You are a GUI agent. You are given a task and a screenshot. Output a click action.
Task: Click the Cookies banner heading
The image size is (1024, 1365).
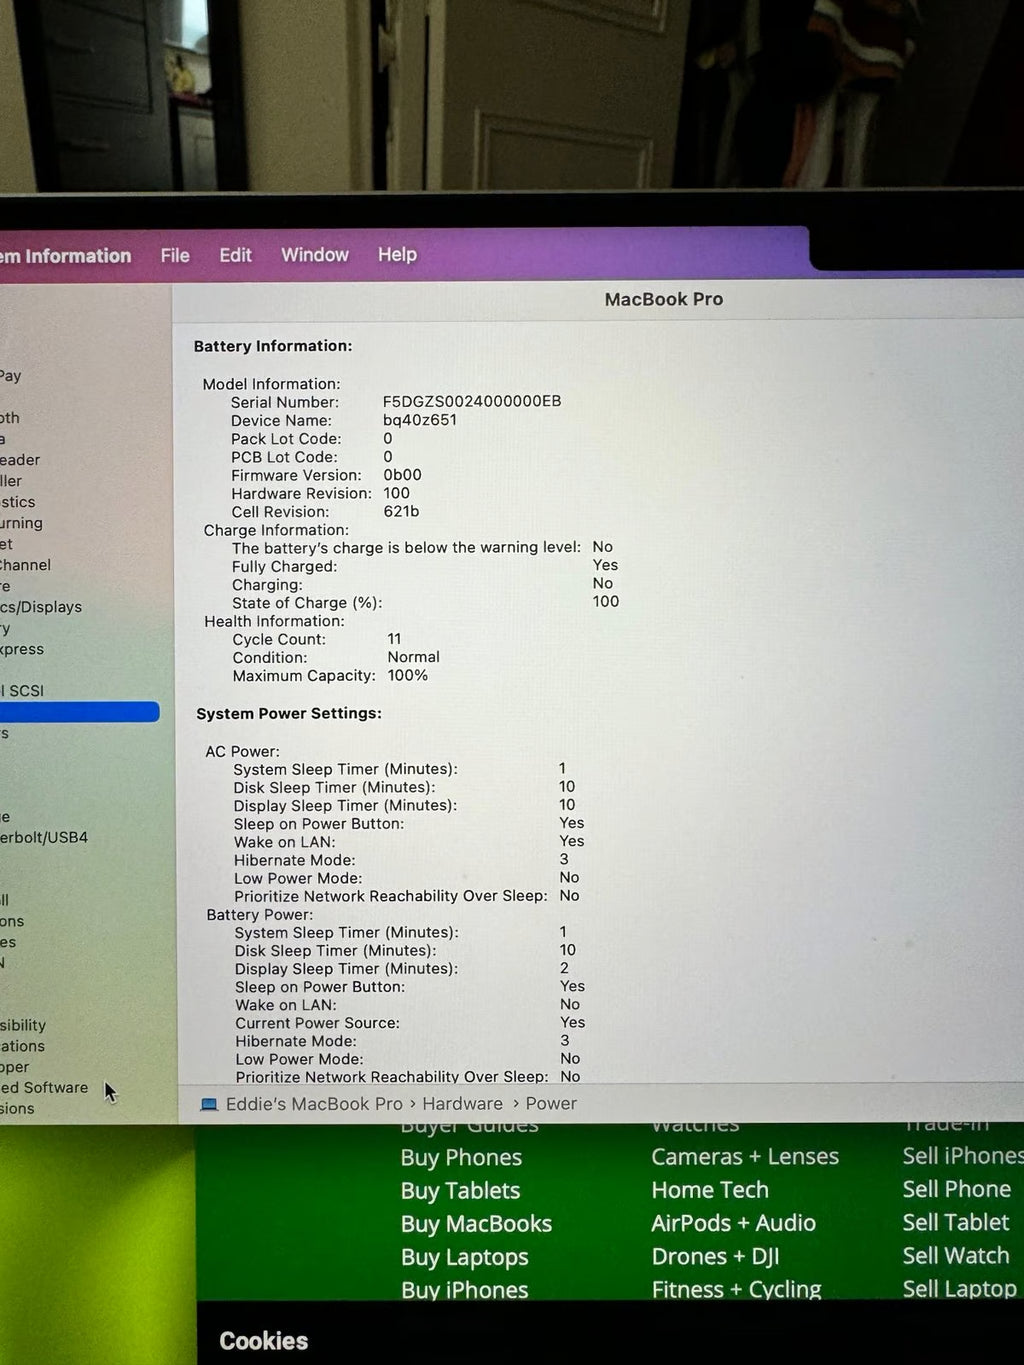[264, 1341]
